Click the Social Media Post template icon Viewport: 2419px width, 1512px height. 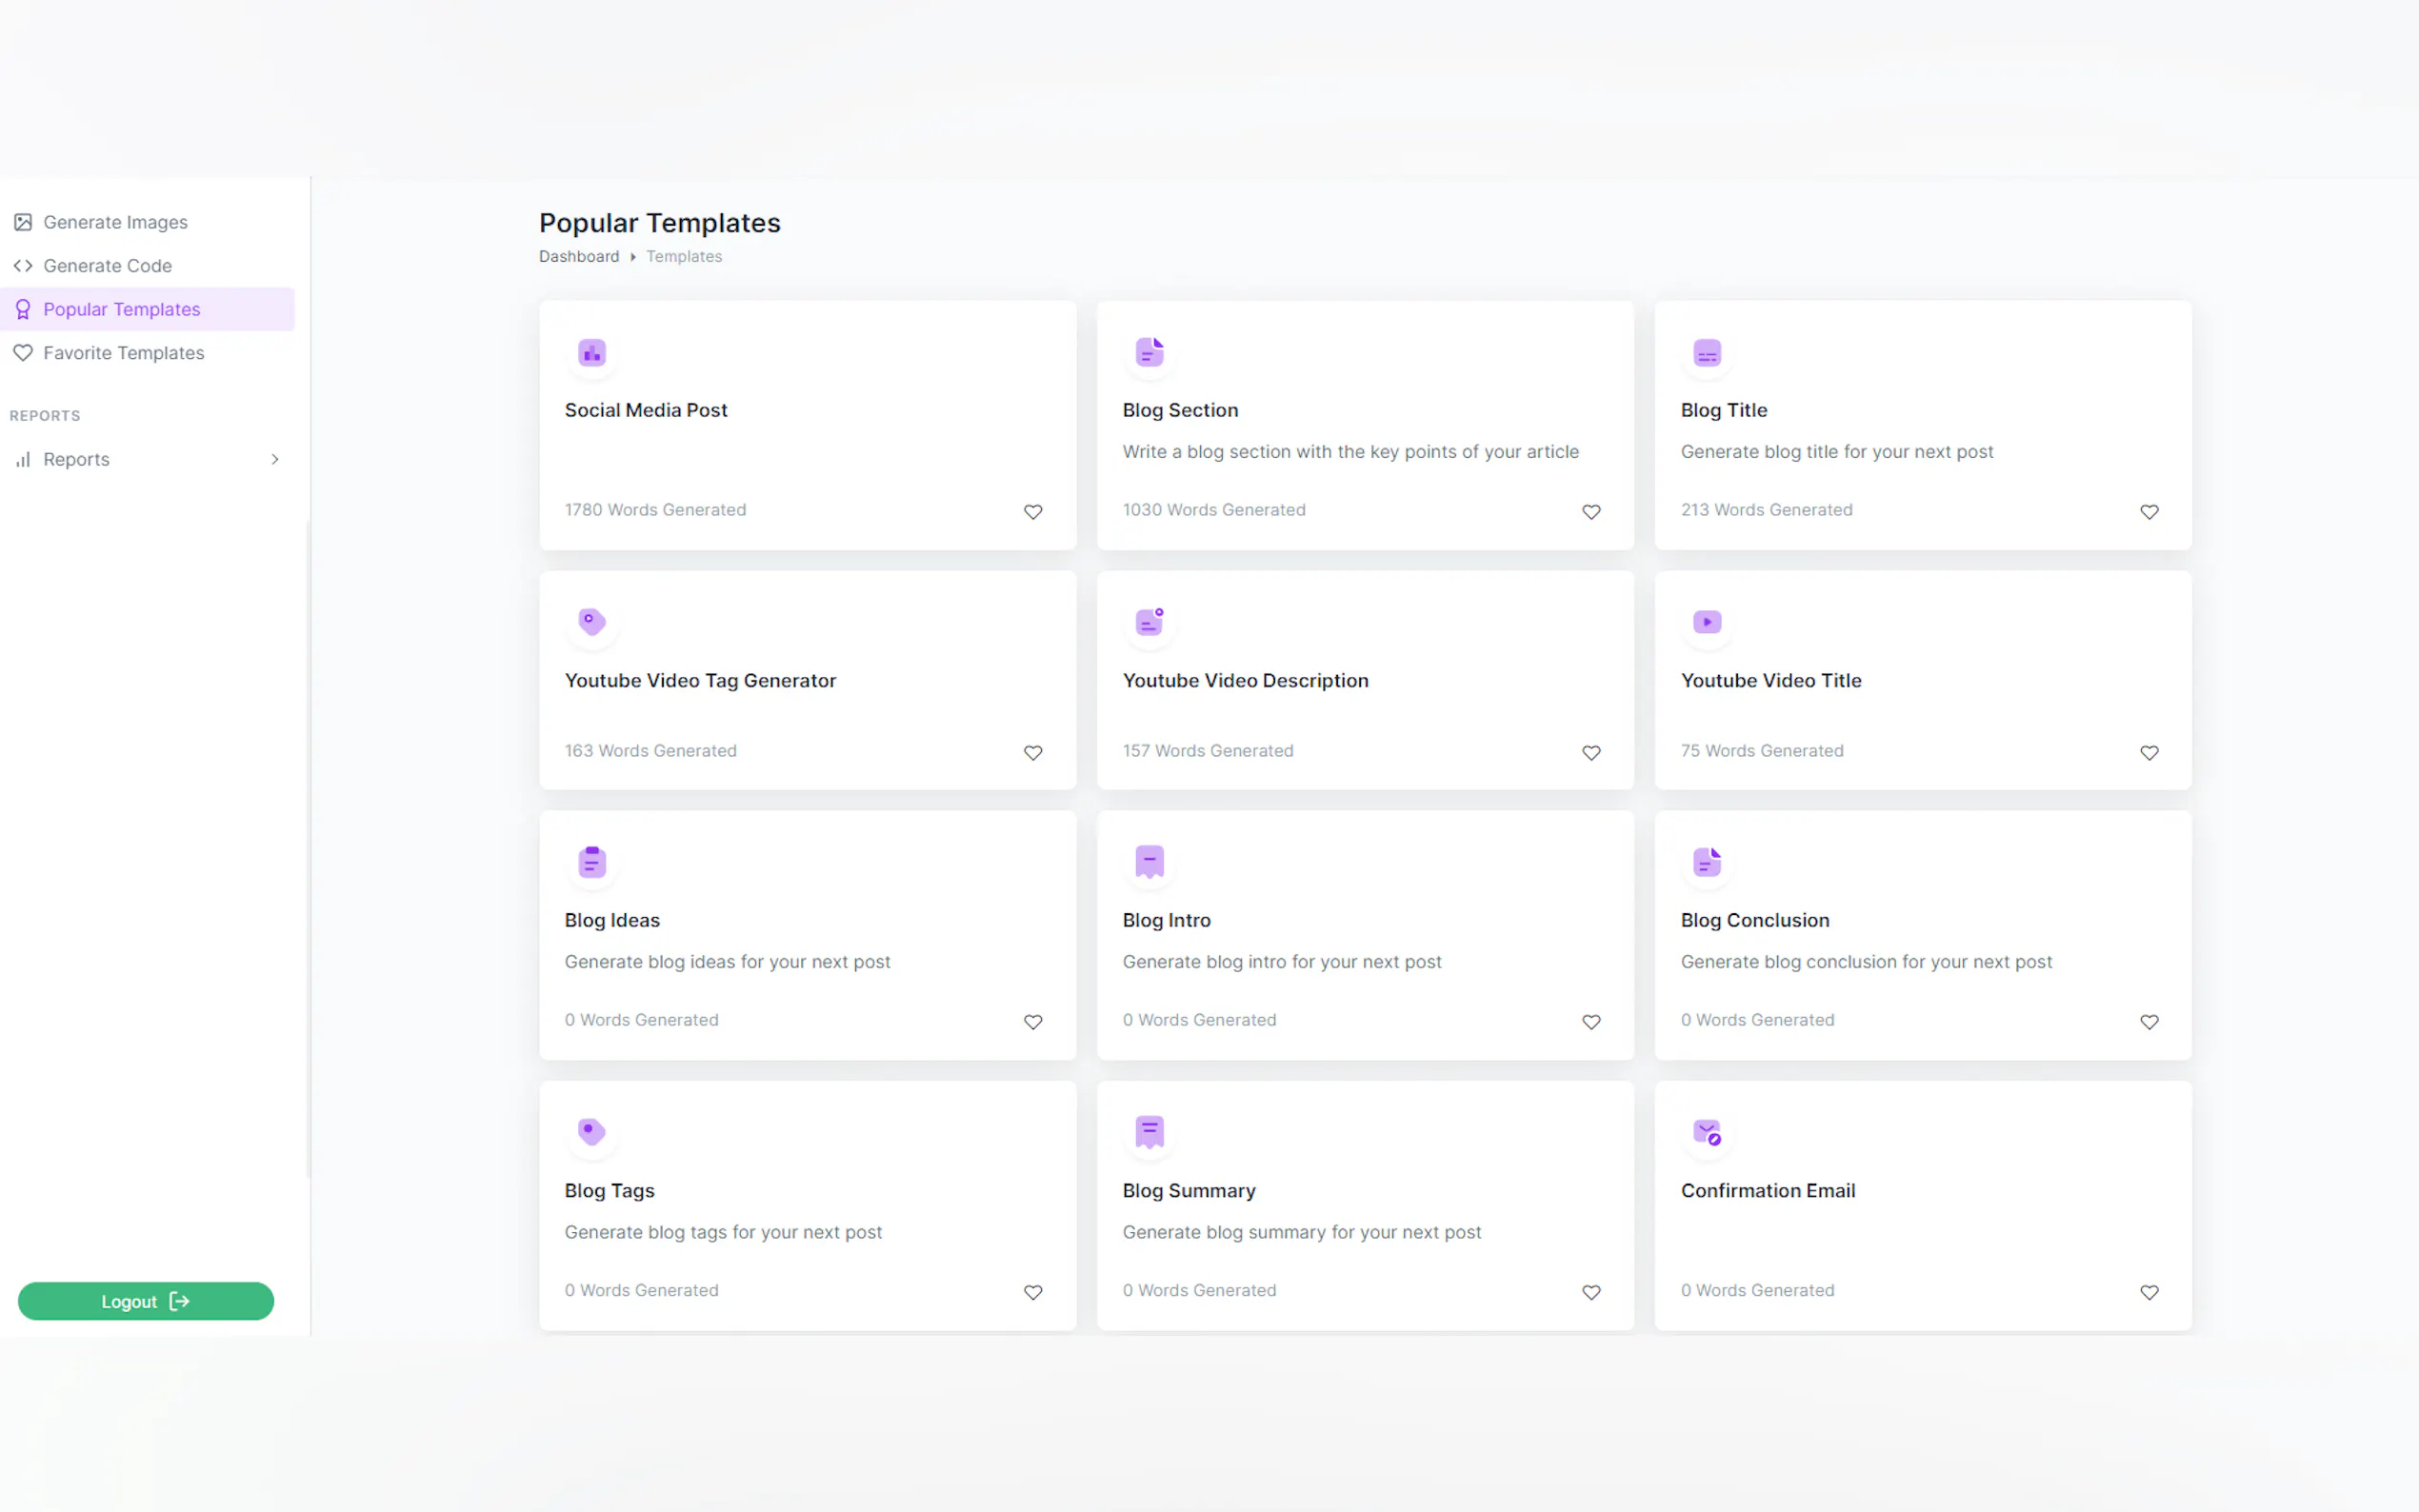(592, 353)
